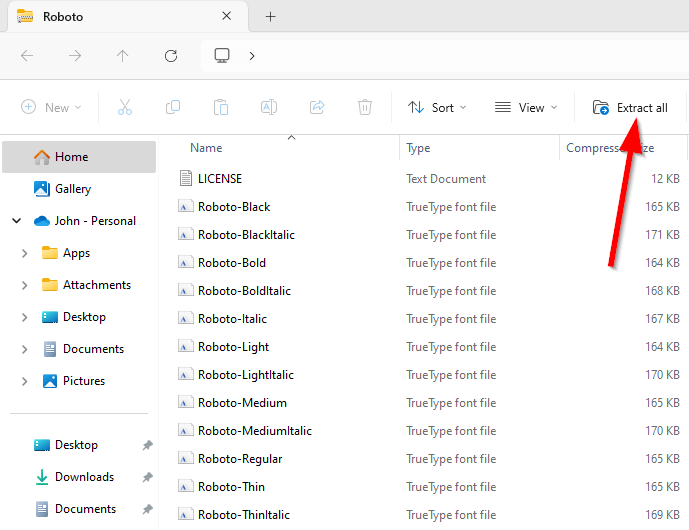Screen dimensions: 689x530
Task: Click the LICENSE file document icon
Action: pyautogui.click(x=186, y=178)
